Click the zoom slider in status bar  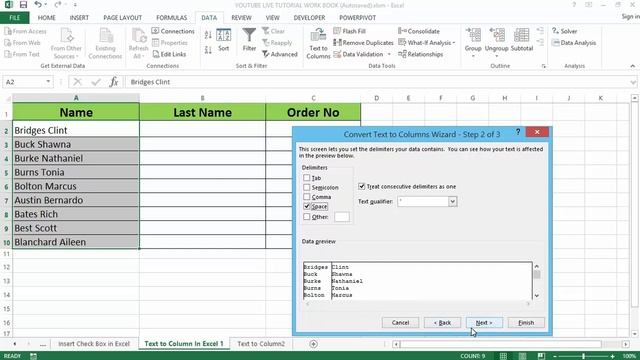pyautogui.click(x=584, y=356)
